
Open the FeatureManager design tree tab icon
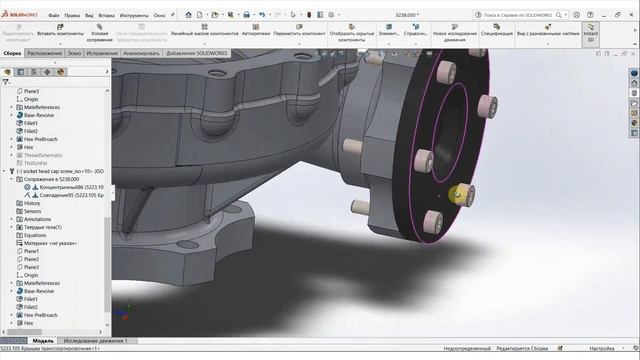click(x=7, y=72)
